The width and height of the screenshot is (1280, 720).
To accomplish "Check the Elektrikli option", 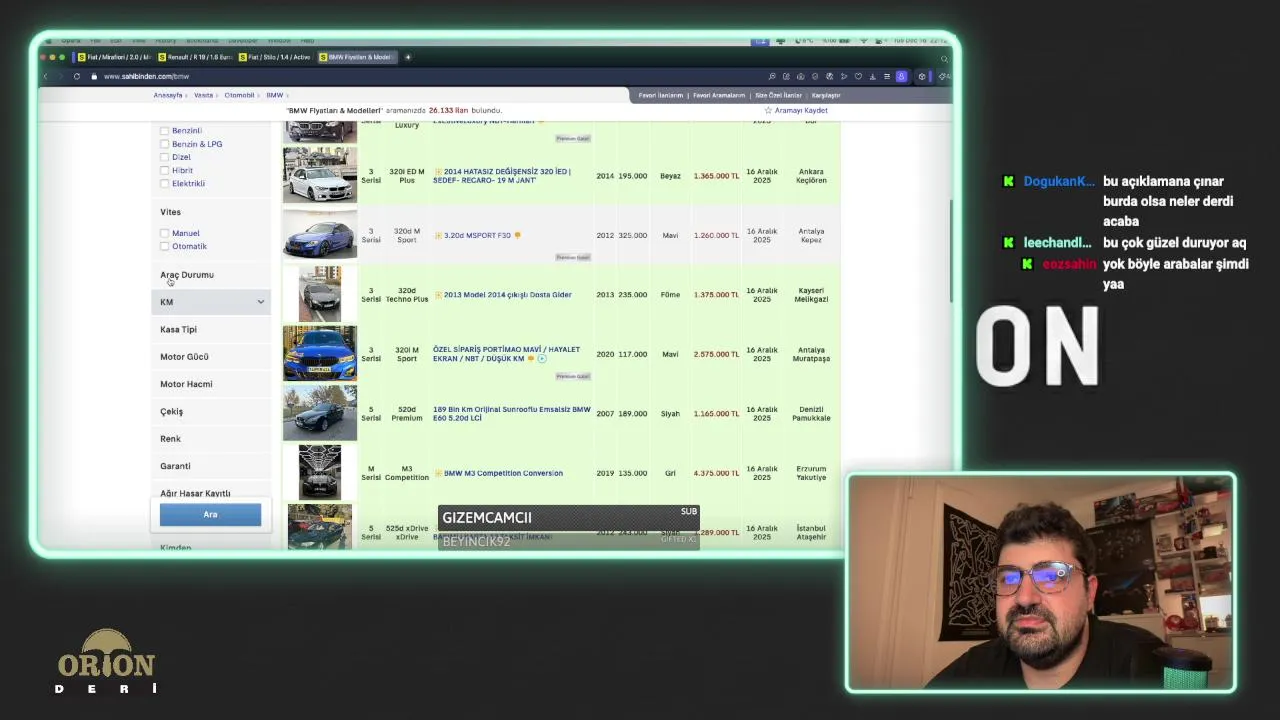I will click(x=165, y=183).
